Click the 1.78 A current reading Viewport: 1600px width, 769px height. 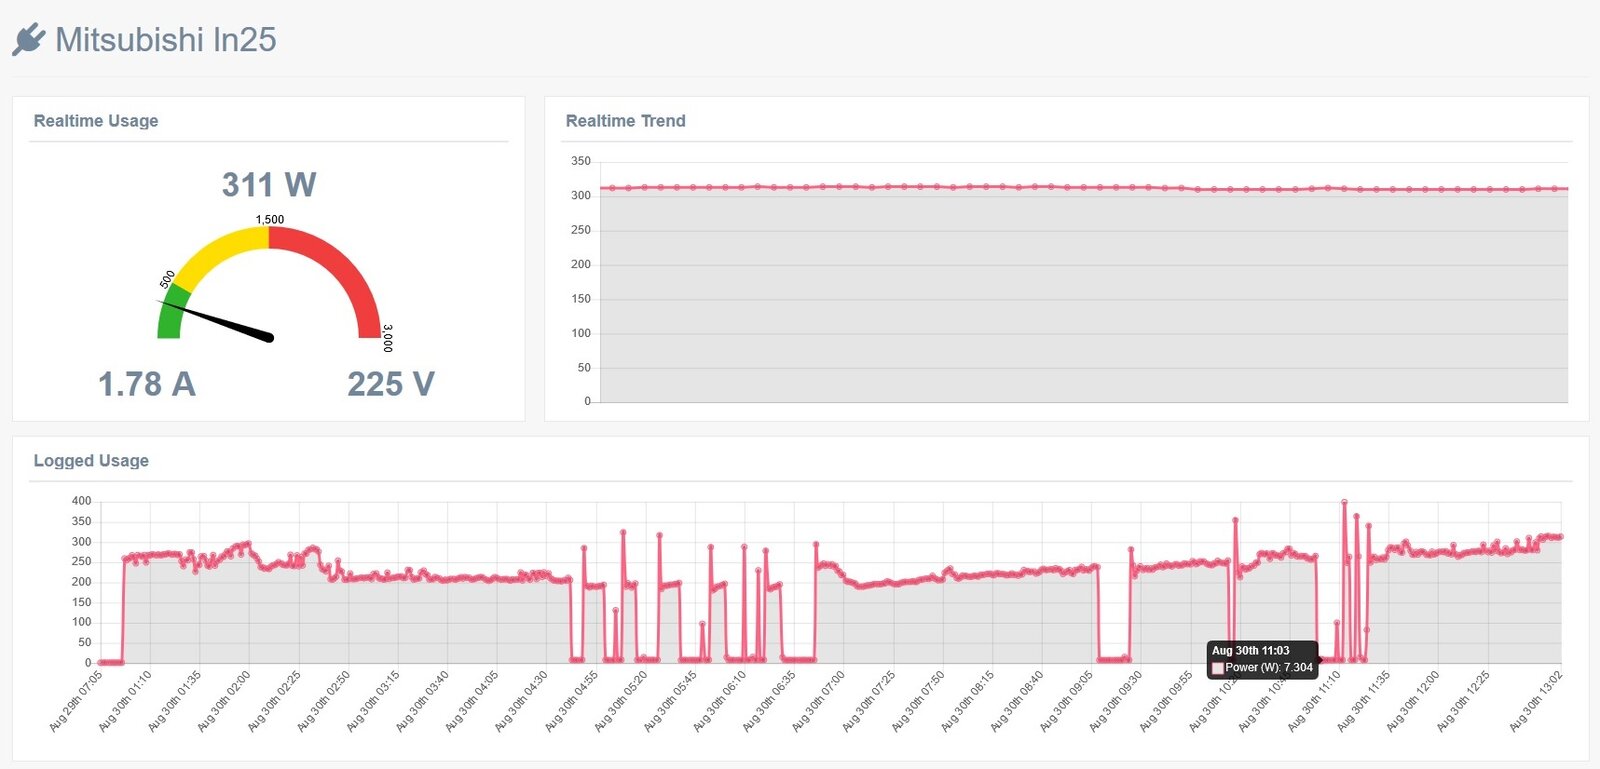[147, 384]
